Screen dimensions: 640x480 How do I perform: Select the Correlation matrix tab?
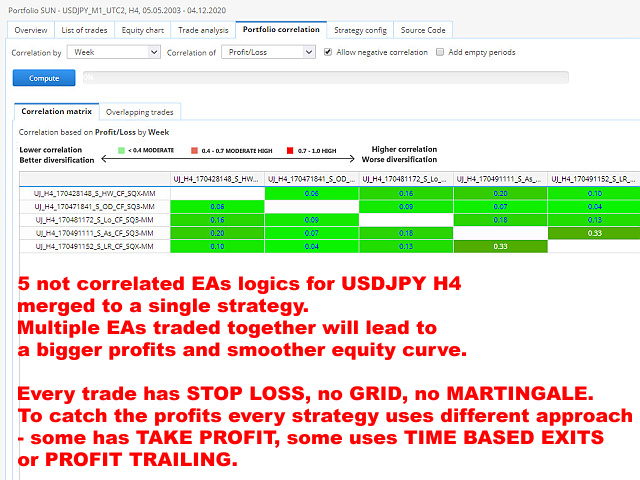tap(56, 112)
